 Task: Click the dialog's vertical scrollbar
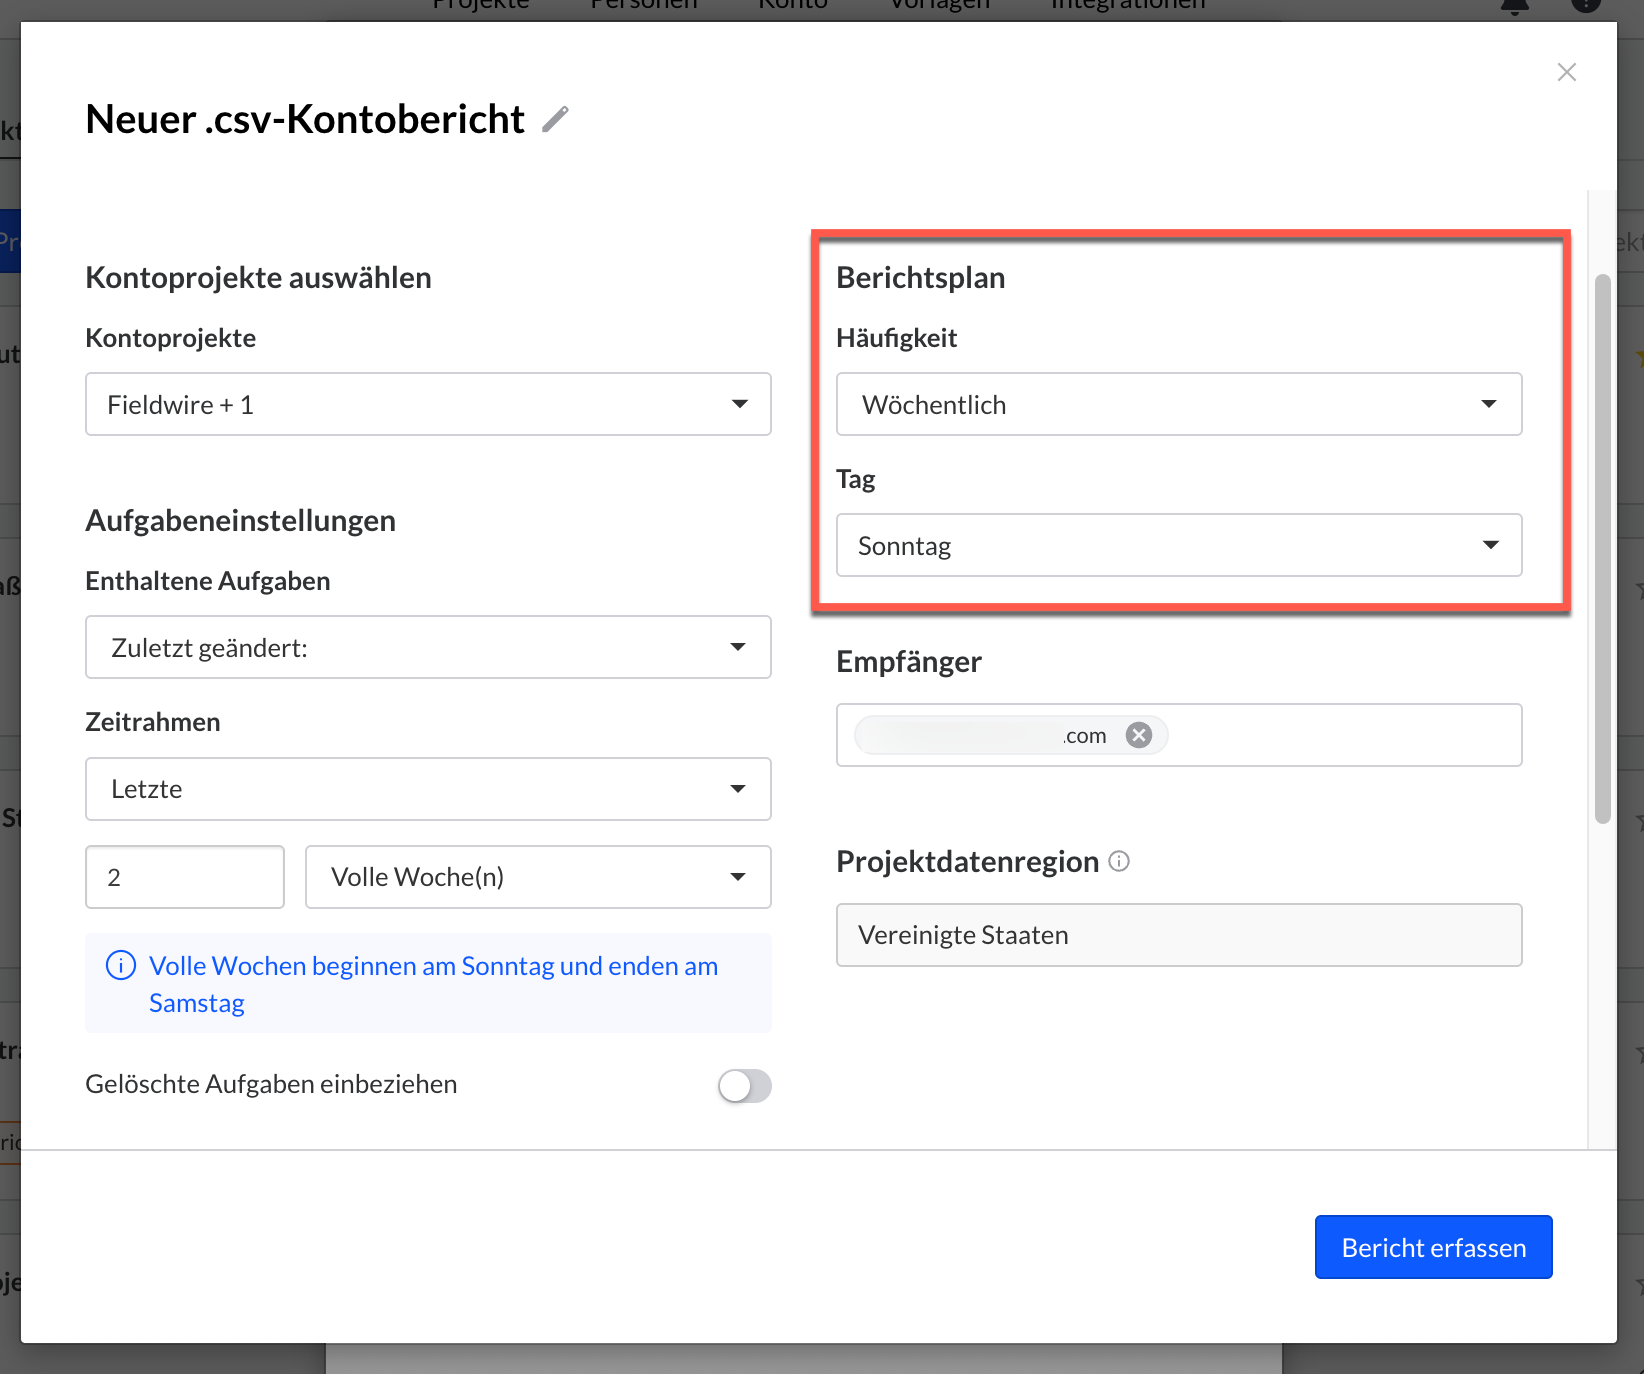coord(1602,548)
